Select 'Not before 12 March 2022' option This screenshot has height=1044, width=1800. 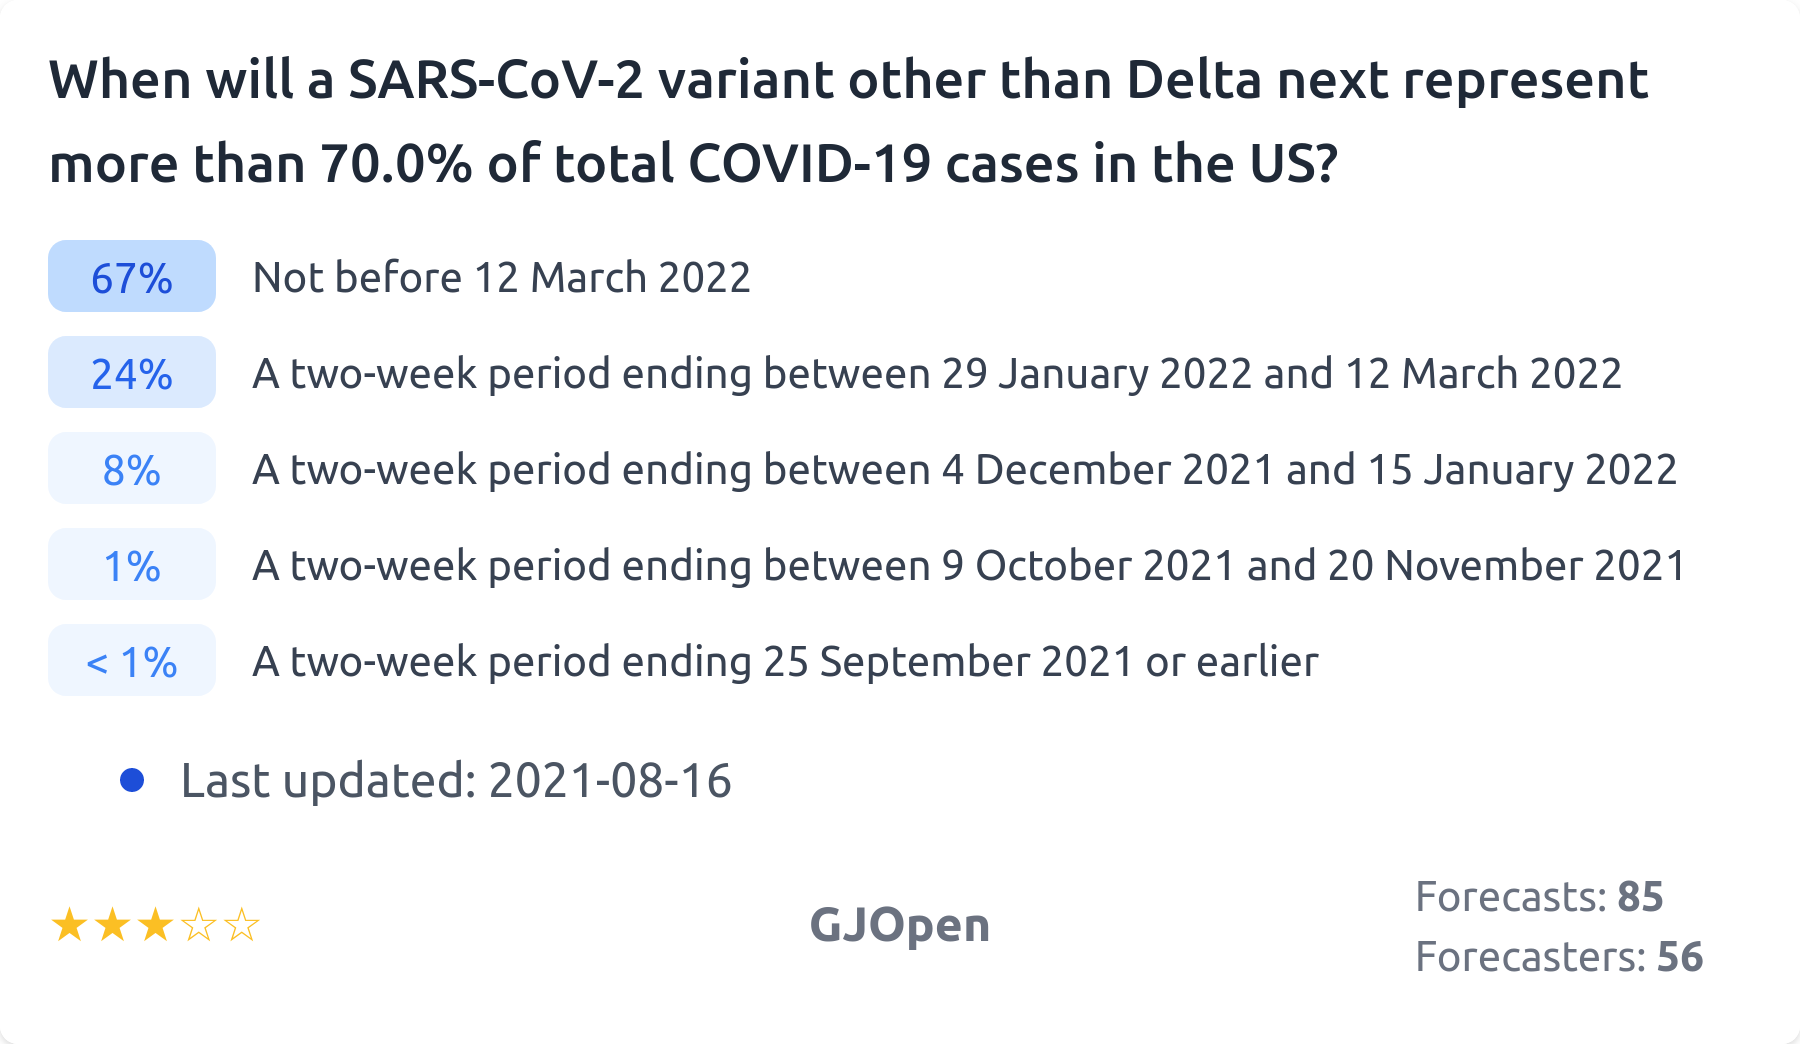tap(501, 277)
